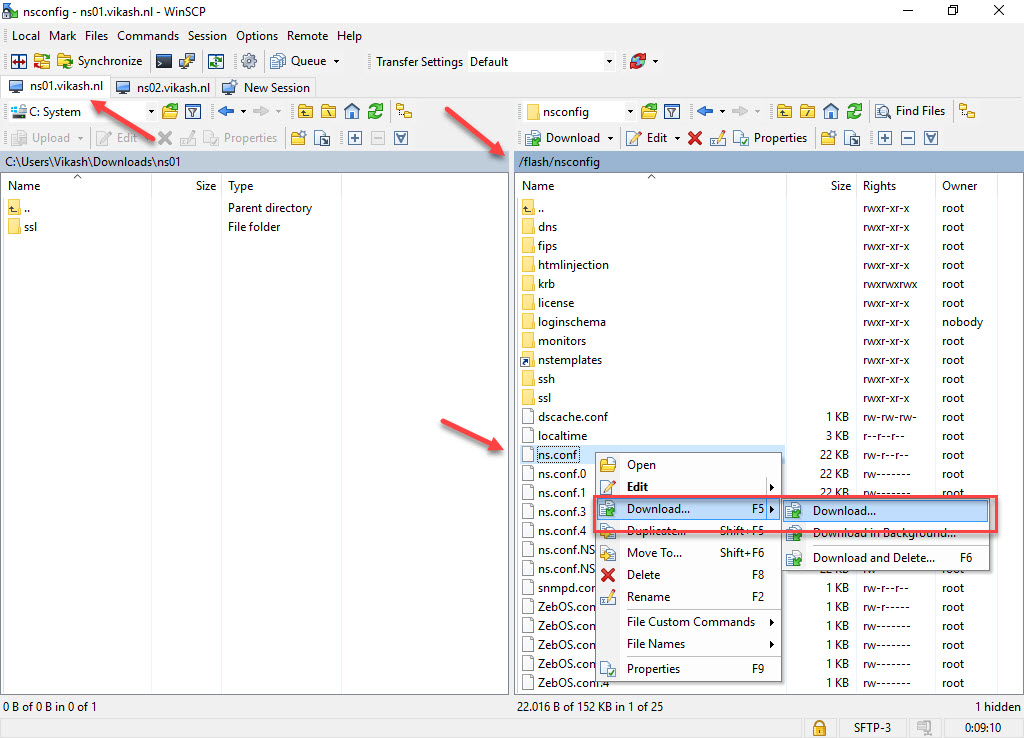Open the Session menu
The width and height of the screenshot is (1024, 738).
(x=207, y=36)
